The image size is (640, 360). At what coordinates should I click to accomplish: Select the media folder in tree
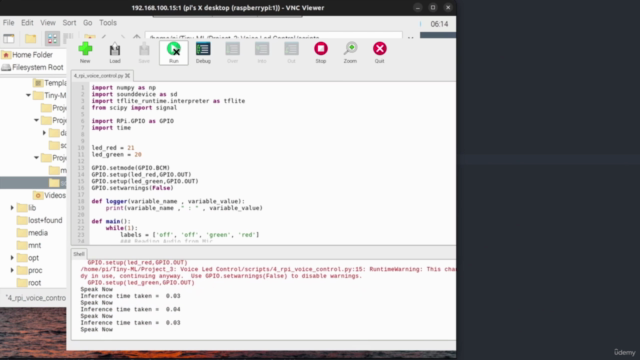(x=32, y=233)
